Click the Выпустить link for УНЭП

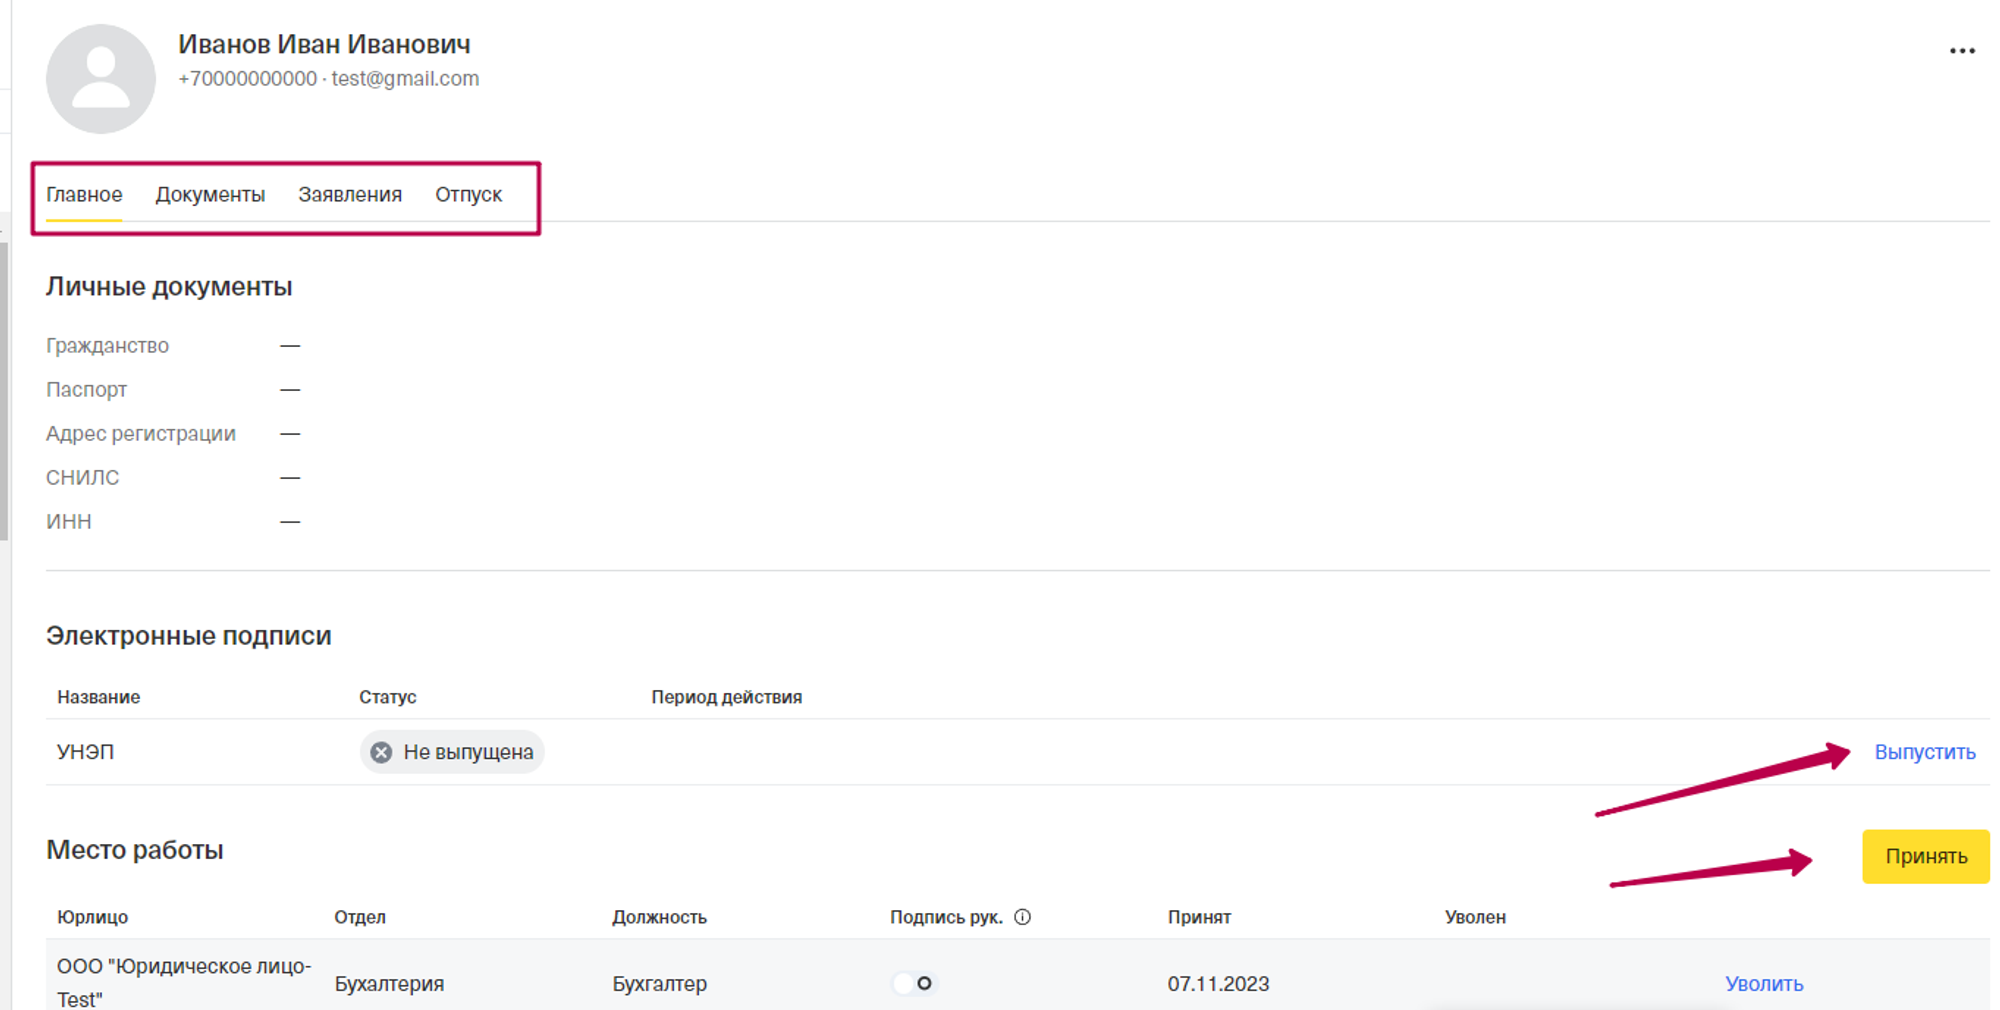coord(1924,752)
